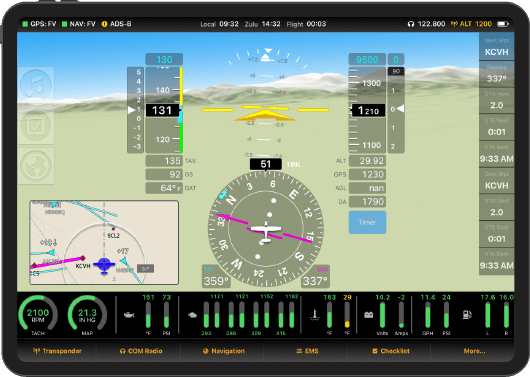Tap GPS altitude value 1230
The image size is (530, 377).
(x=367, y=174)
